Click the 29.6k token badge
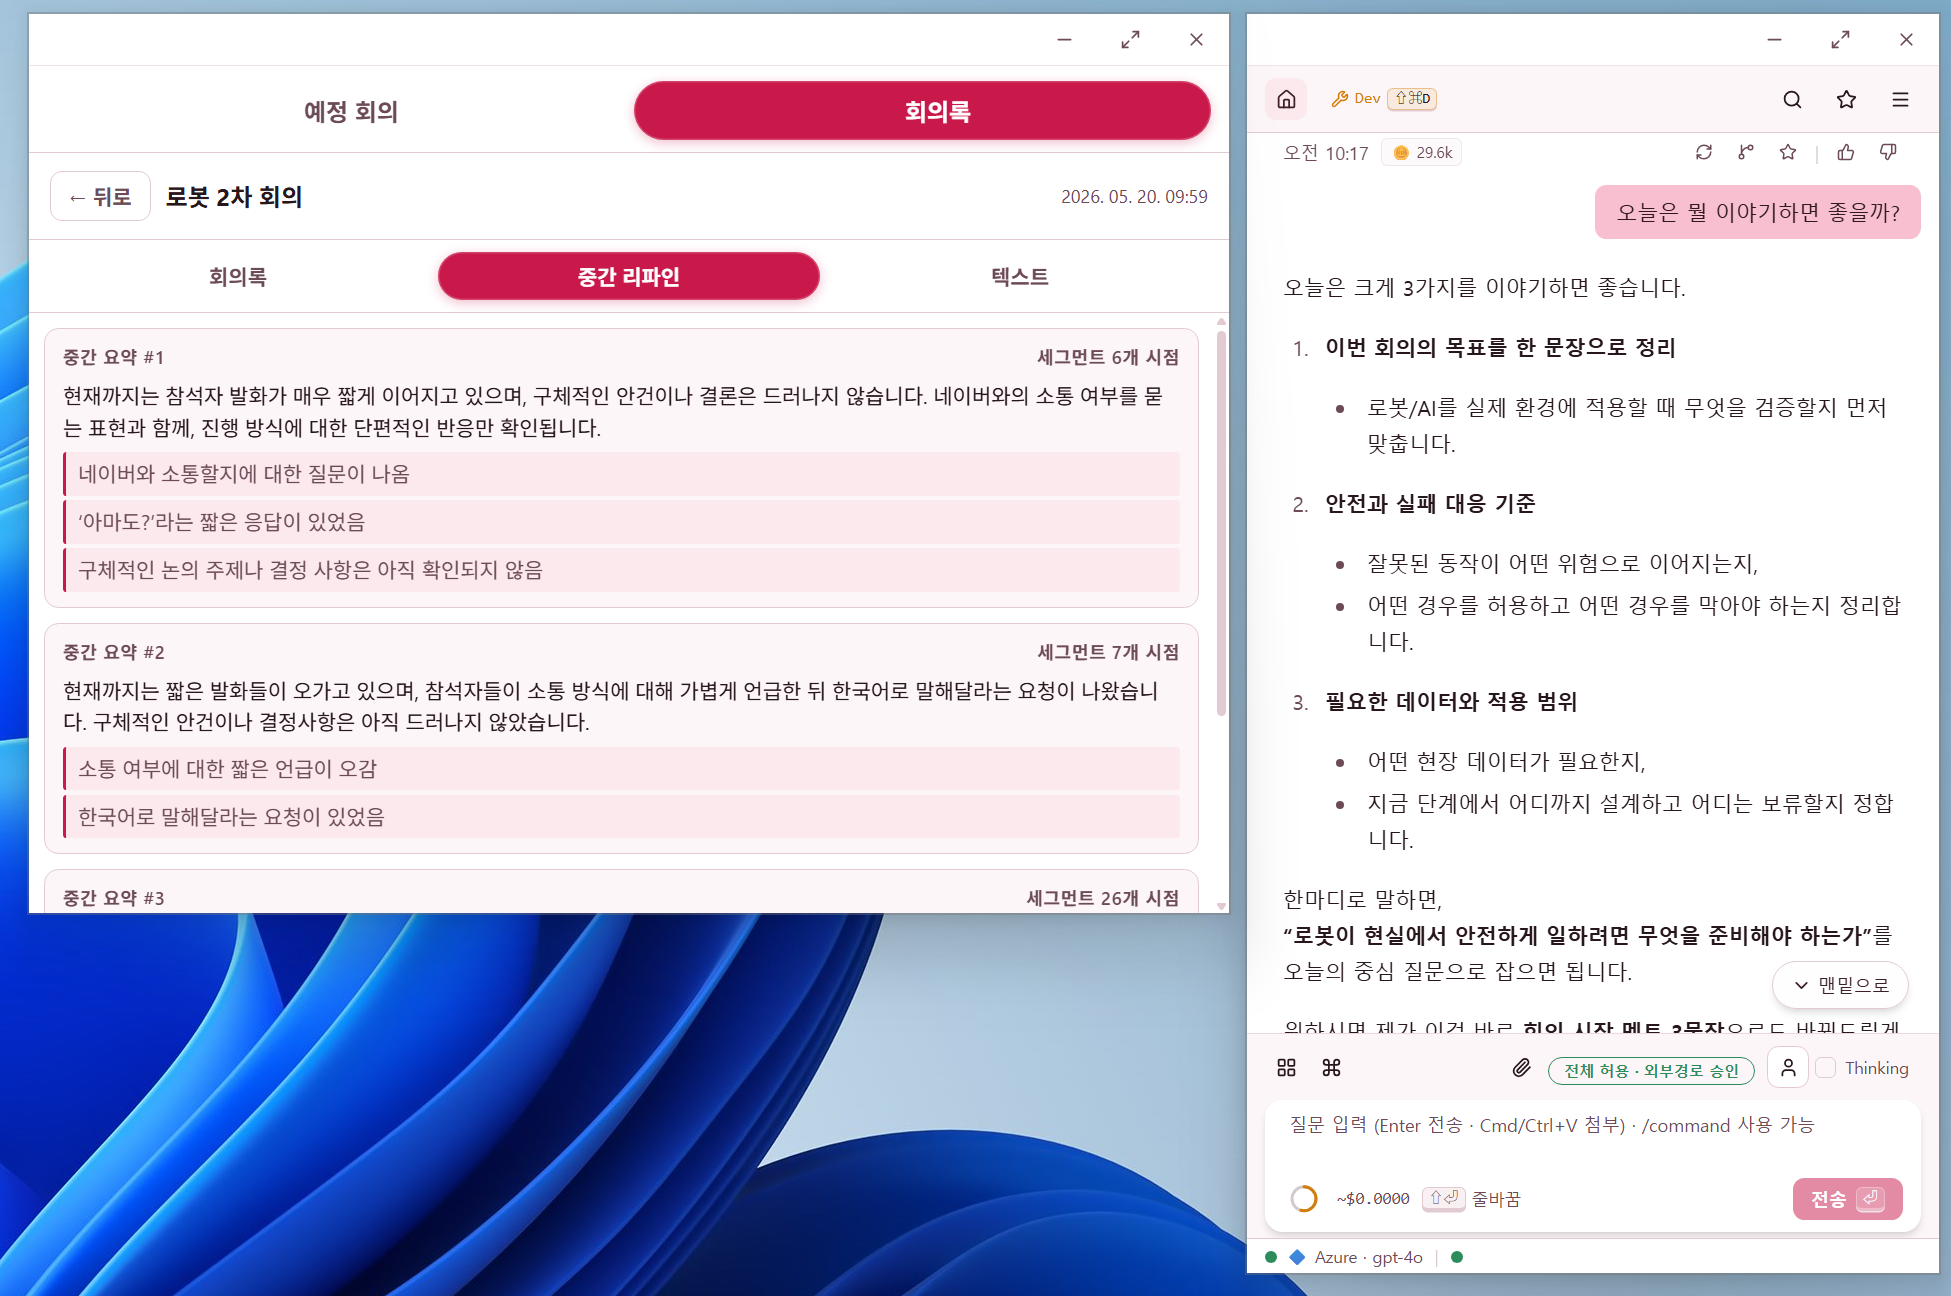This screenshot has height=1296, width=1951. (x=1422, y=152)
